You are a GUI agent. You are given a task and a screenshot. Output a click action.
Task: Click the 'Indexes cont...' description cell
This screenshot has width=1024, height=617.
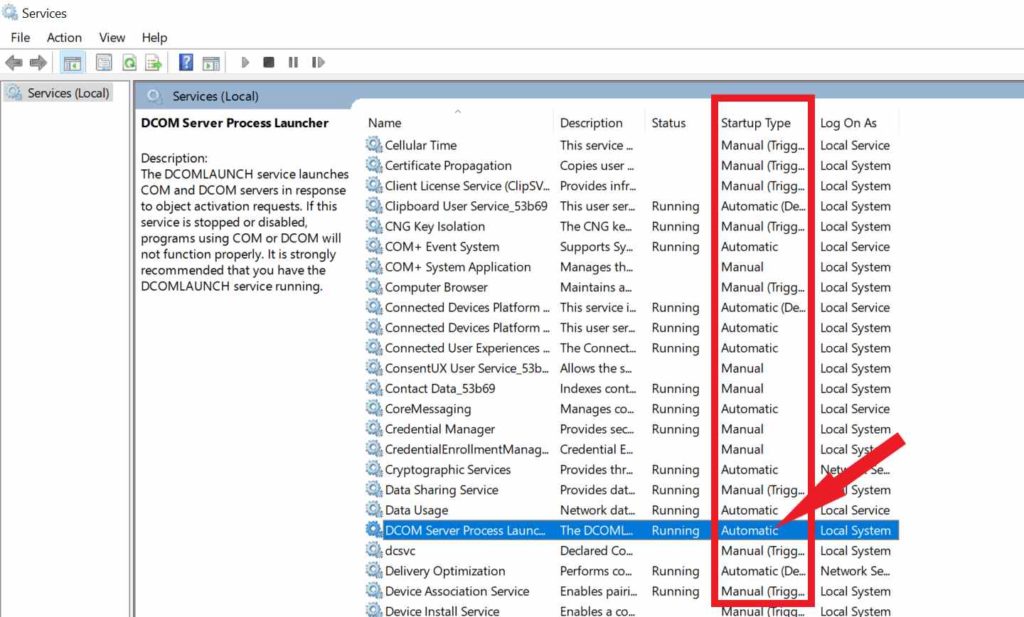click(x=598, y=388)
